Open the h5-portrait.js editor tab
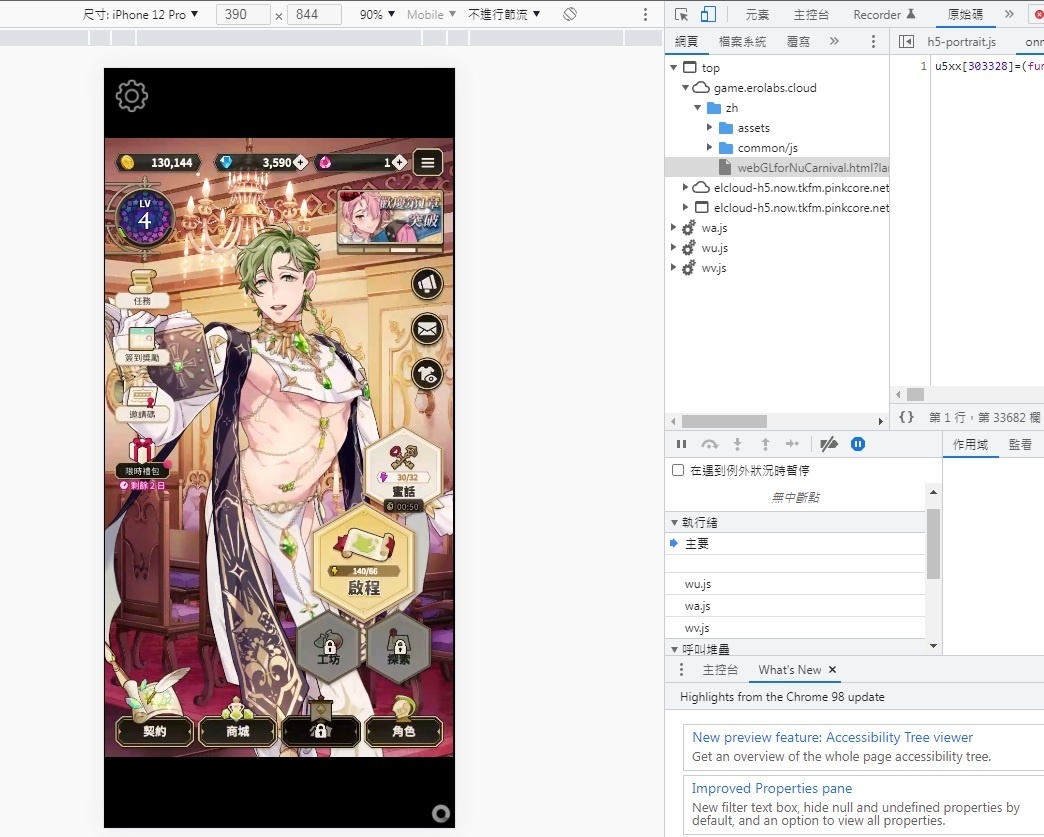Image resolution: width=1044 pixels, height=837 pixels. (x=961, y=42)
